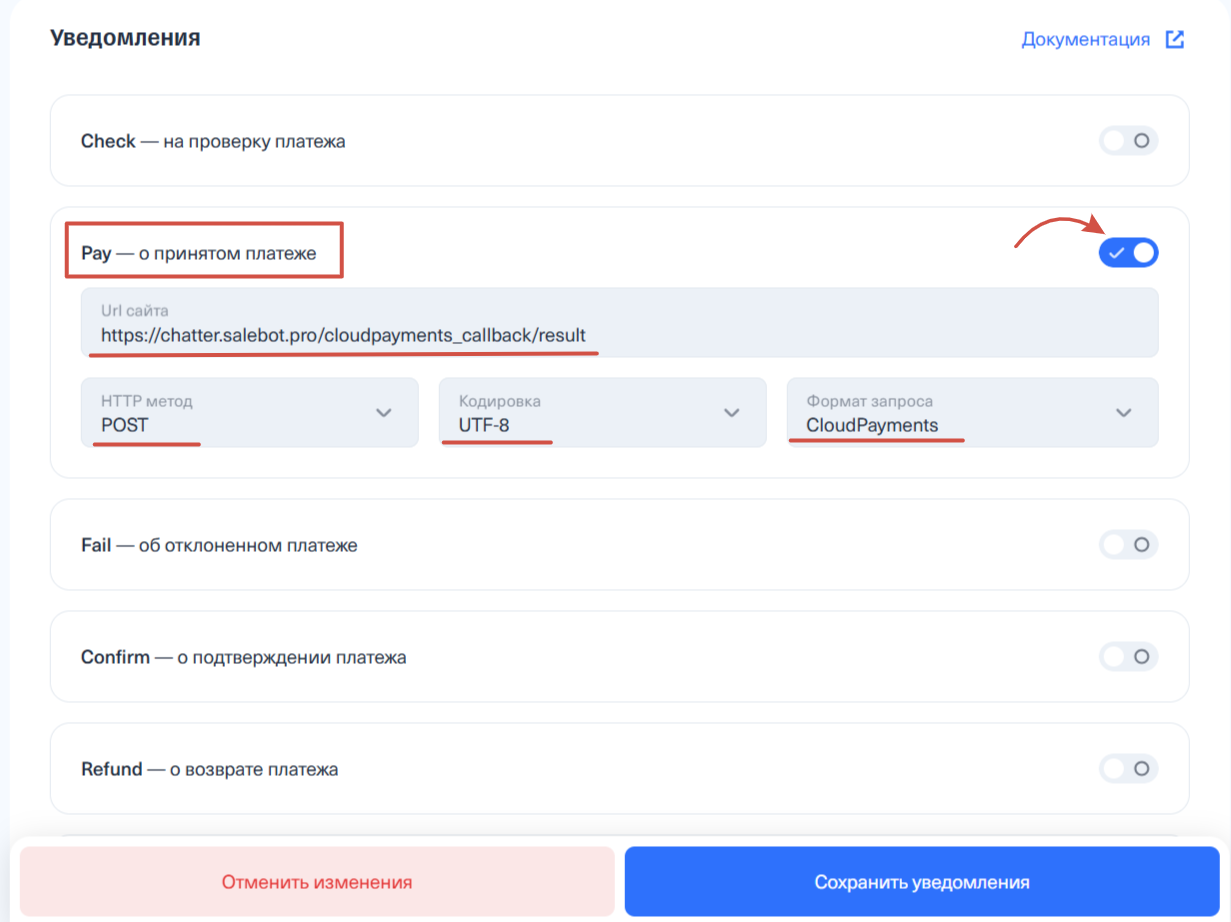1231x922 pixels.
Task: Click the Confirm — о подтверждении платежа label
Action: coord(243,658)
